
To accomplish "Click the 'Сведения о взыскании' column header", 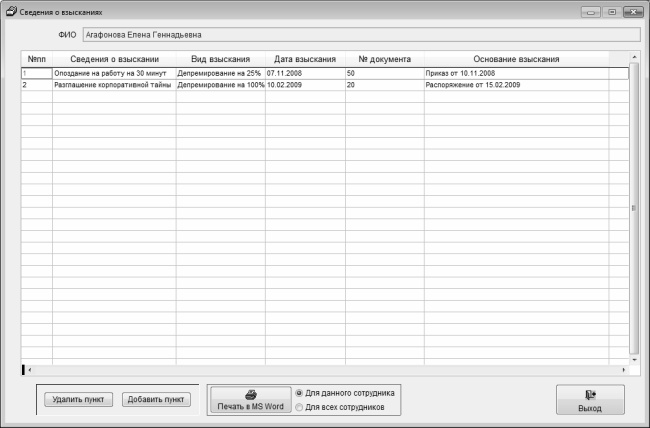I will click(114, 59).
